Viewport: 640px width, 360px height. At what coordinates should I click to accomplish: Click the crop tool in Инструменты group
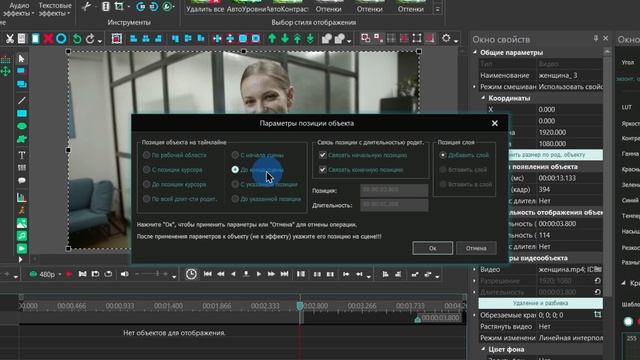(x=119, y=7)
